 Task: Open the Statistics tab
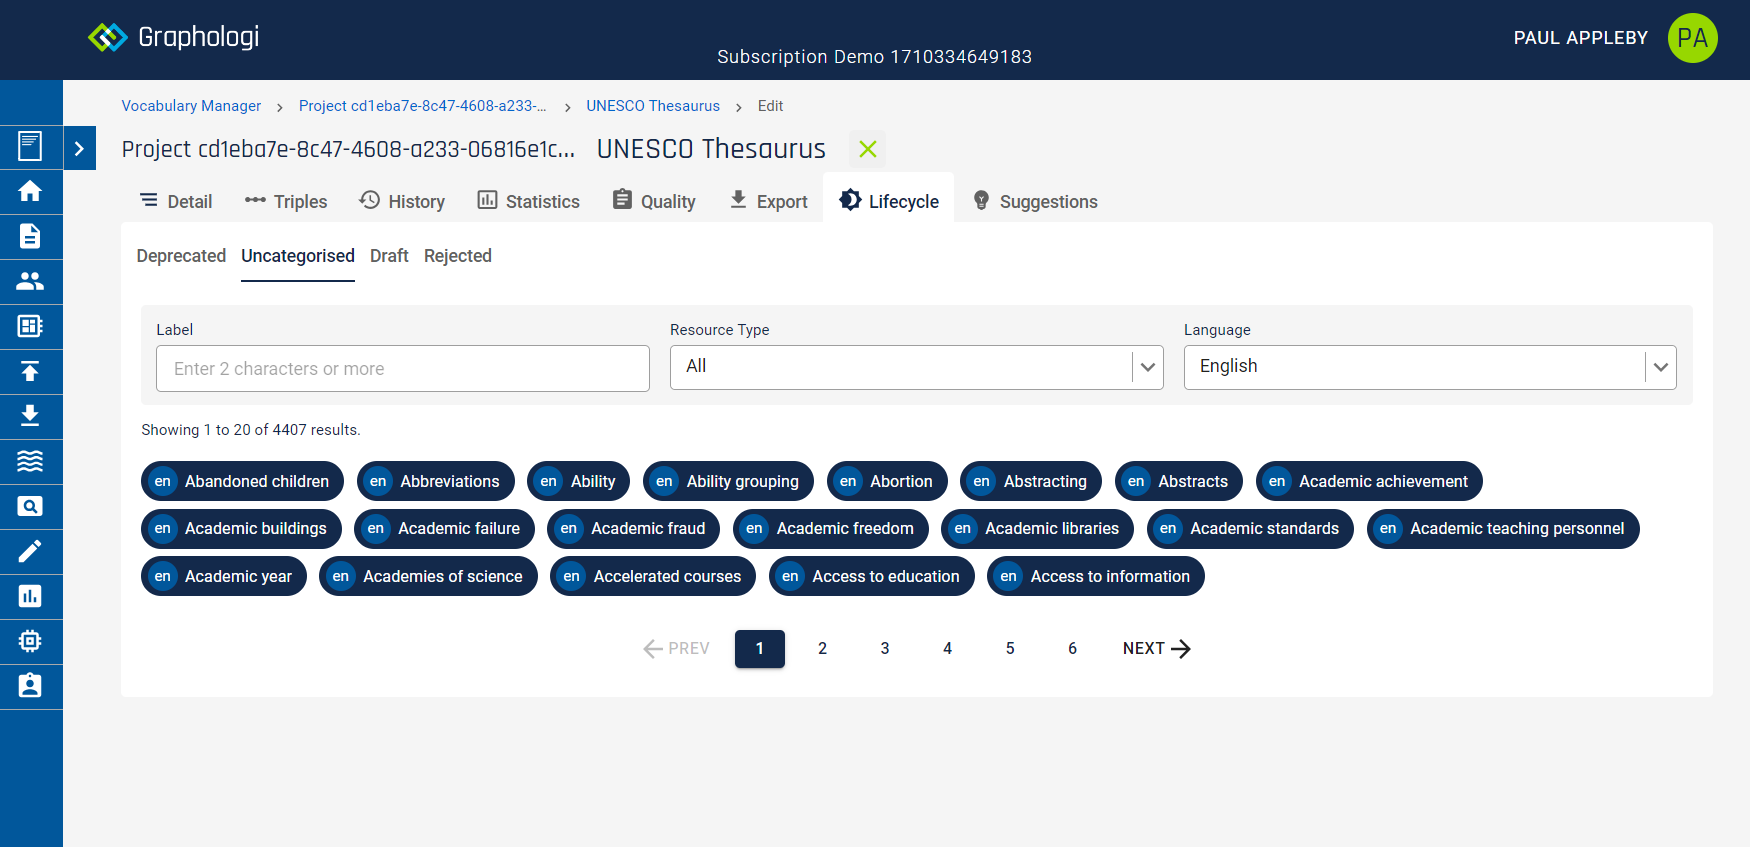point(529,201)
